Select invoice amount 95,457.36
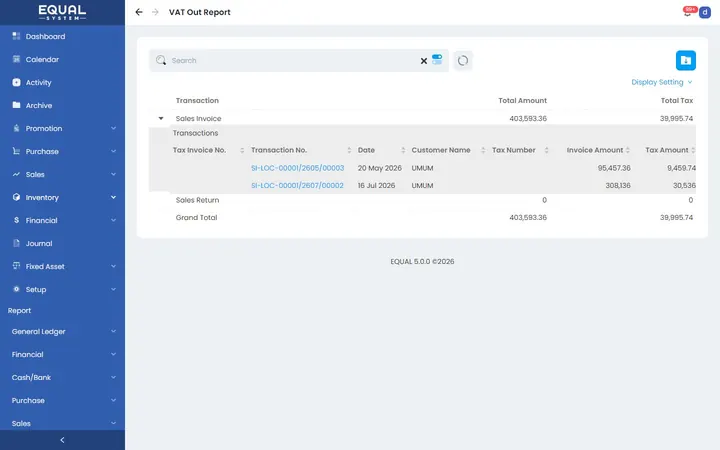This screenshot has width=720, height=450. (x=614, y=168)
